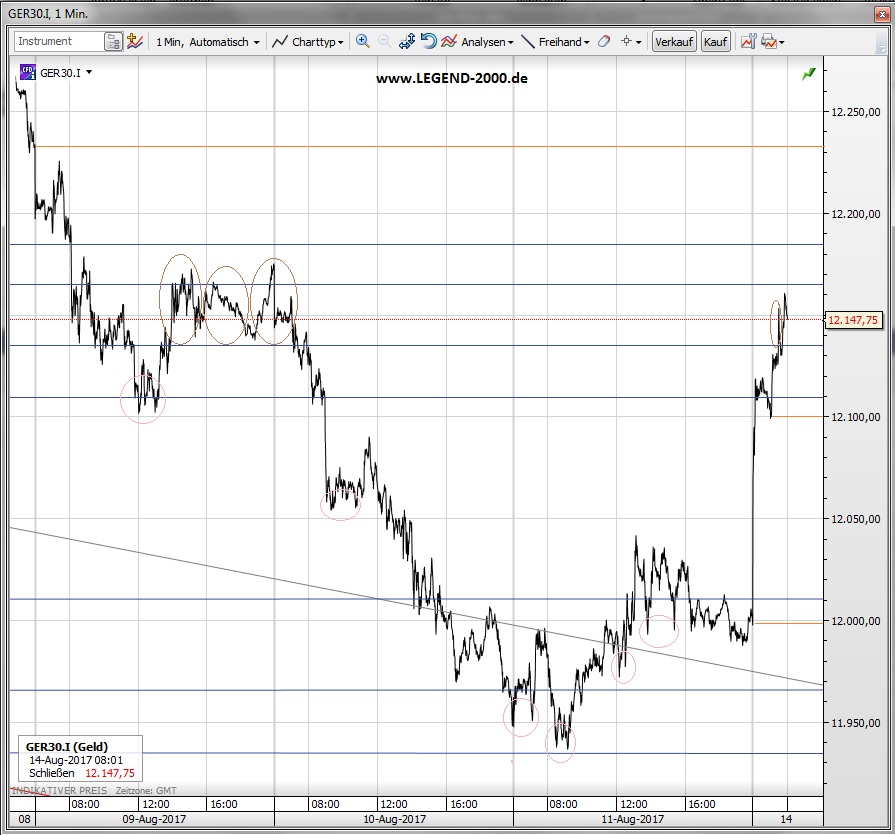
Task: Open chart settings wrench icon
Action: [x=748, y=42]
